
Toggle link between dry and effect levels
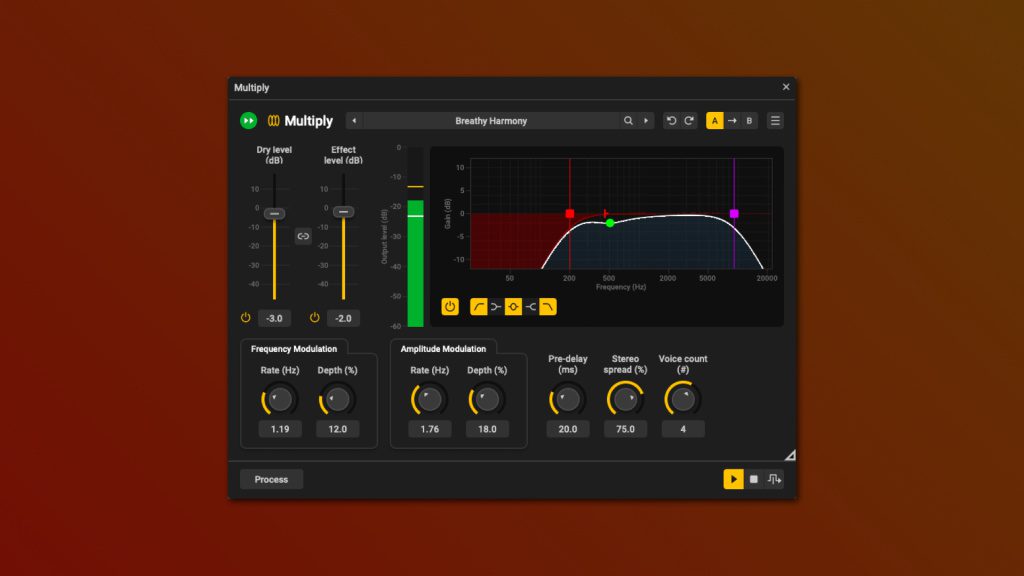click(303, 236)
